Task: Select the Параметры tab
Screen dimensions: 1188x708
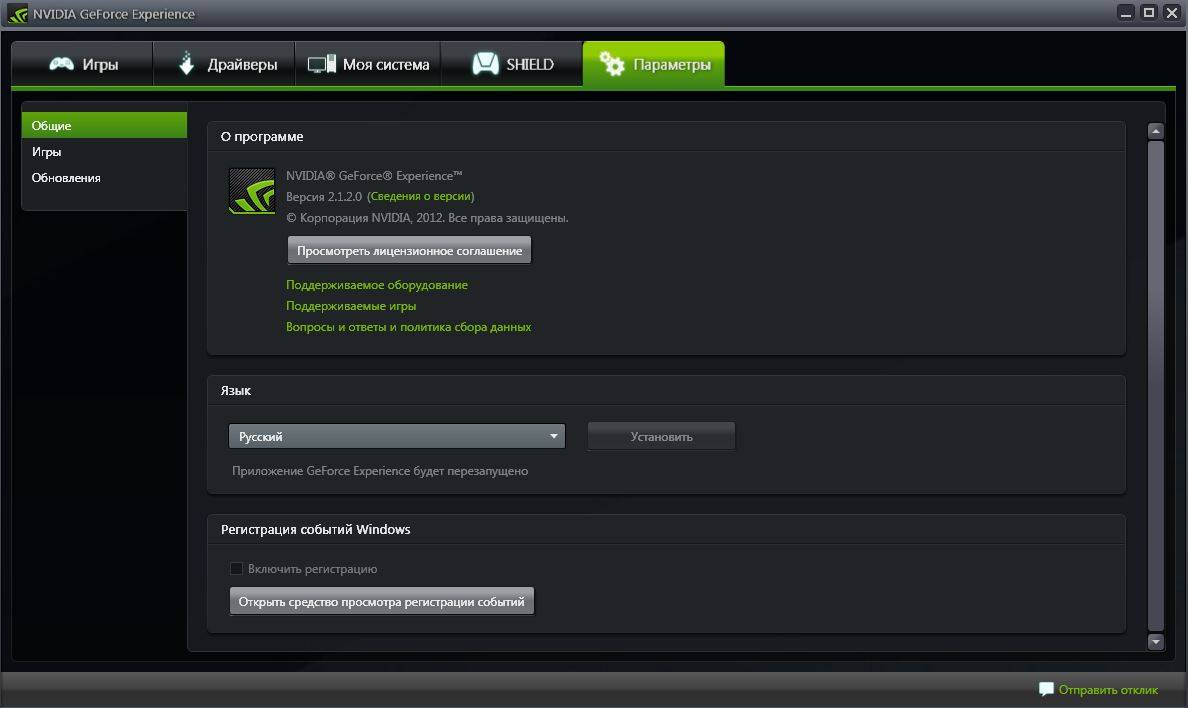Action: pyautogui.click(x=654, y=64)
